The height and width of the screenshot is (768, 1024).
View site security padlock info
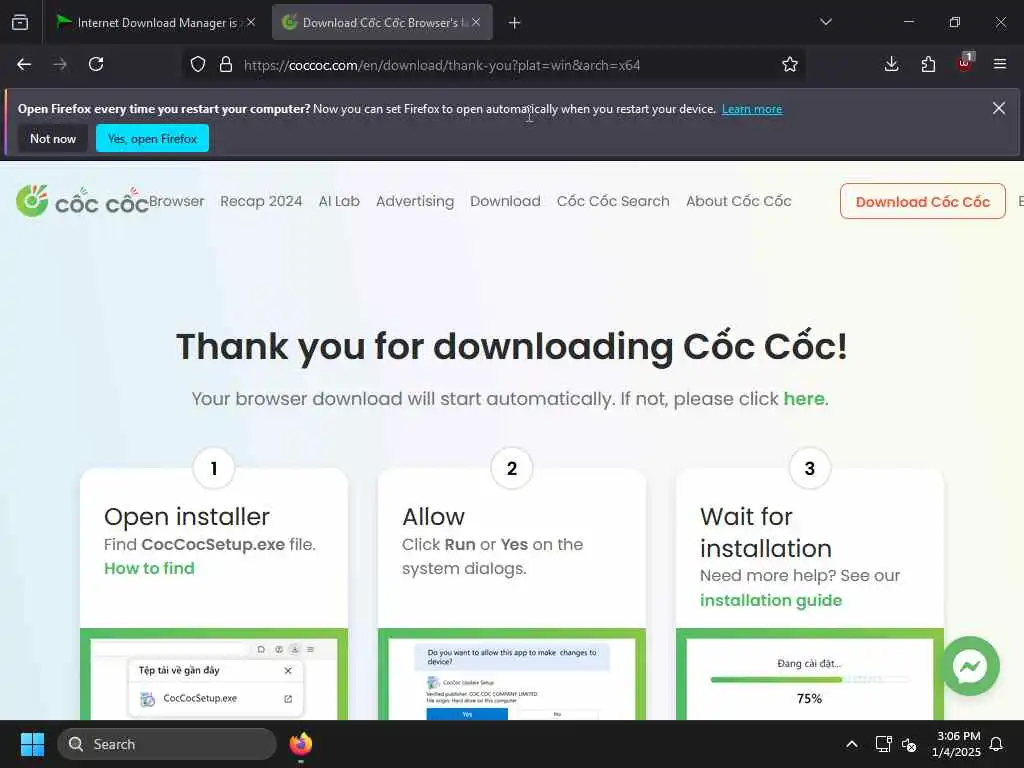point(226,65)
